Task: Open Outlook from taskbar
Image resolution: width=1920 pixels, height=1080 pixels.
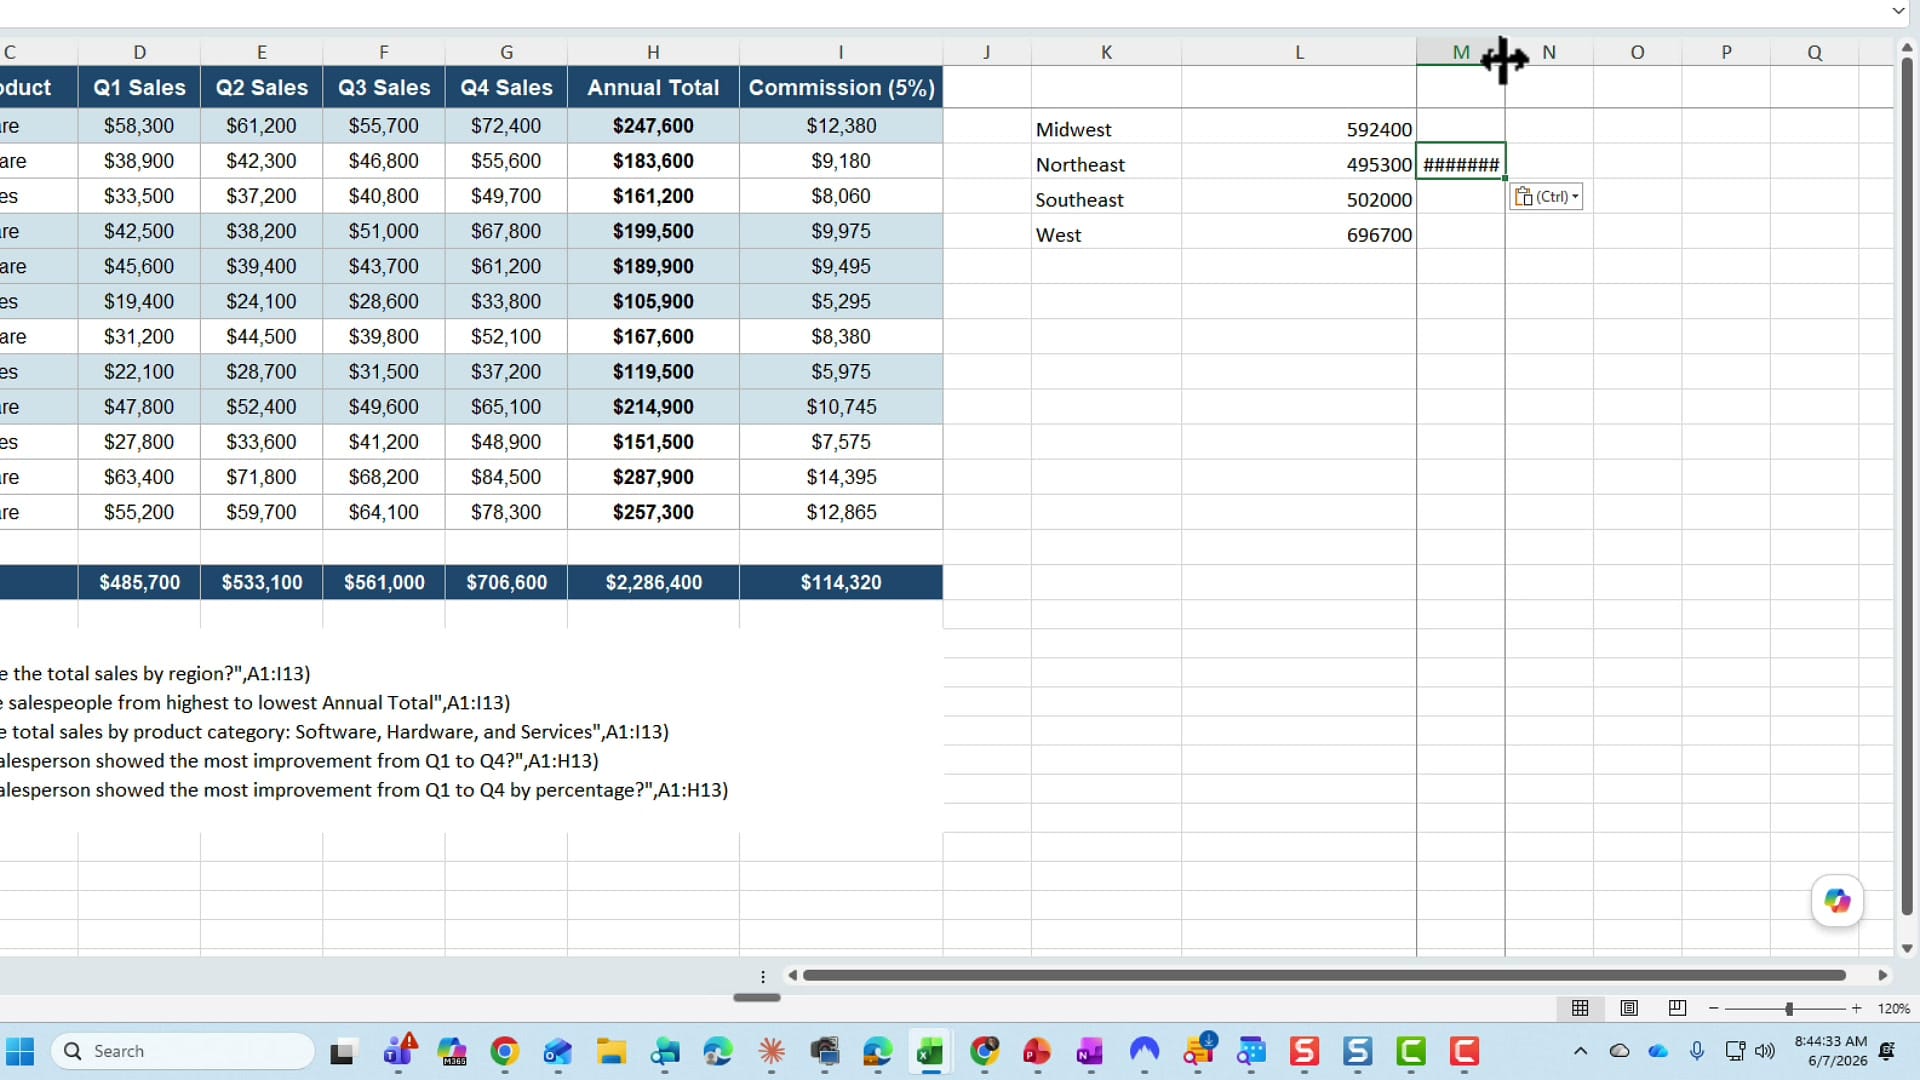Action: pyautogui.click(x=558, y=1051)
